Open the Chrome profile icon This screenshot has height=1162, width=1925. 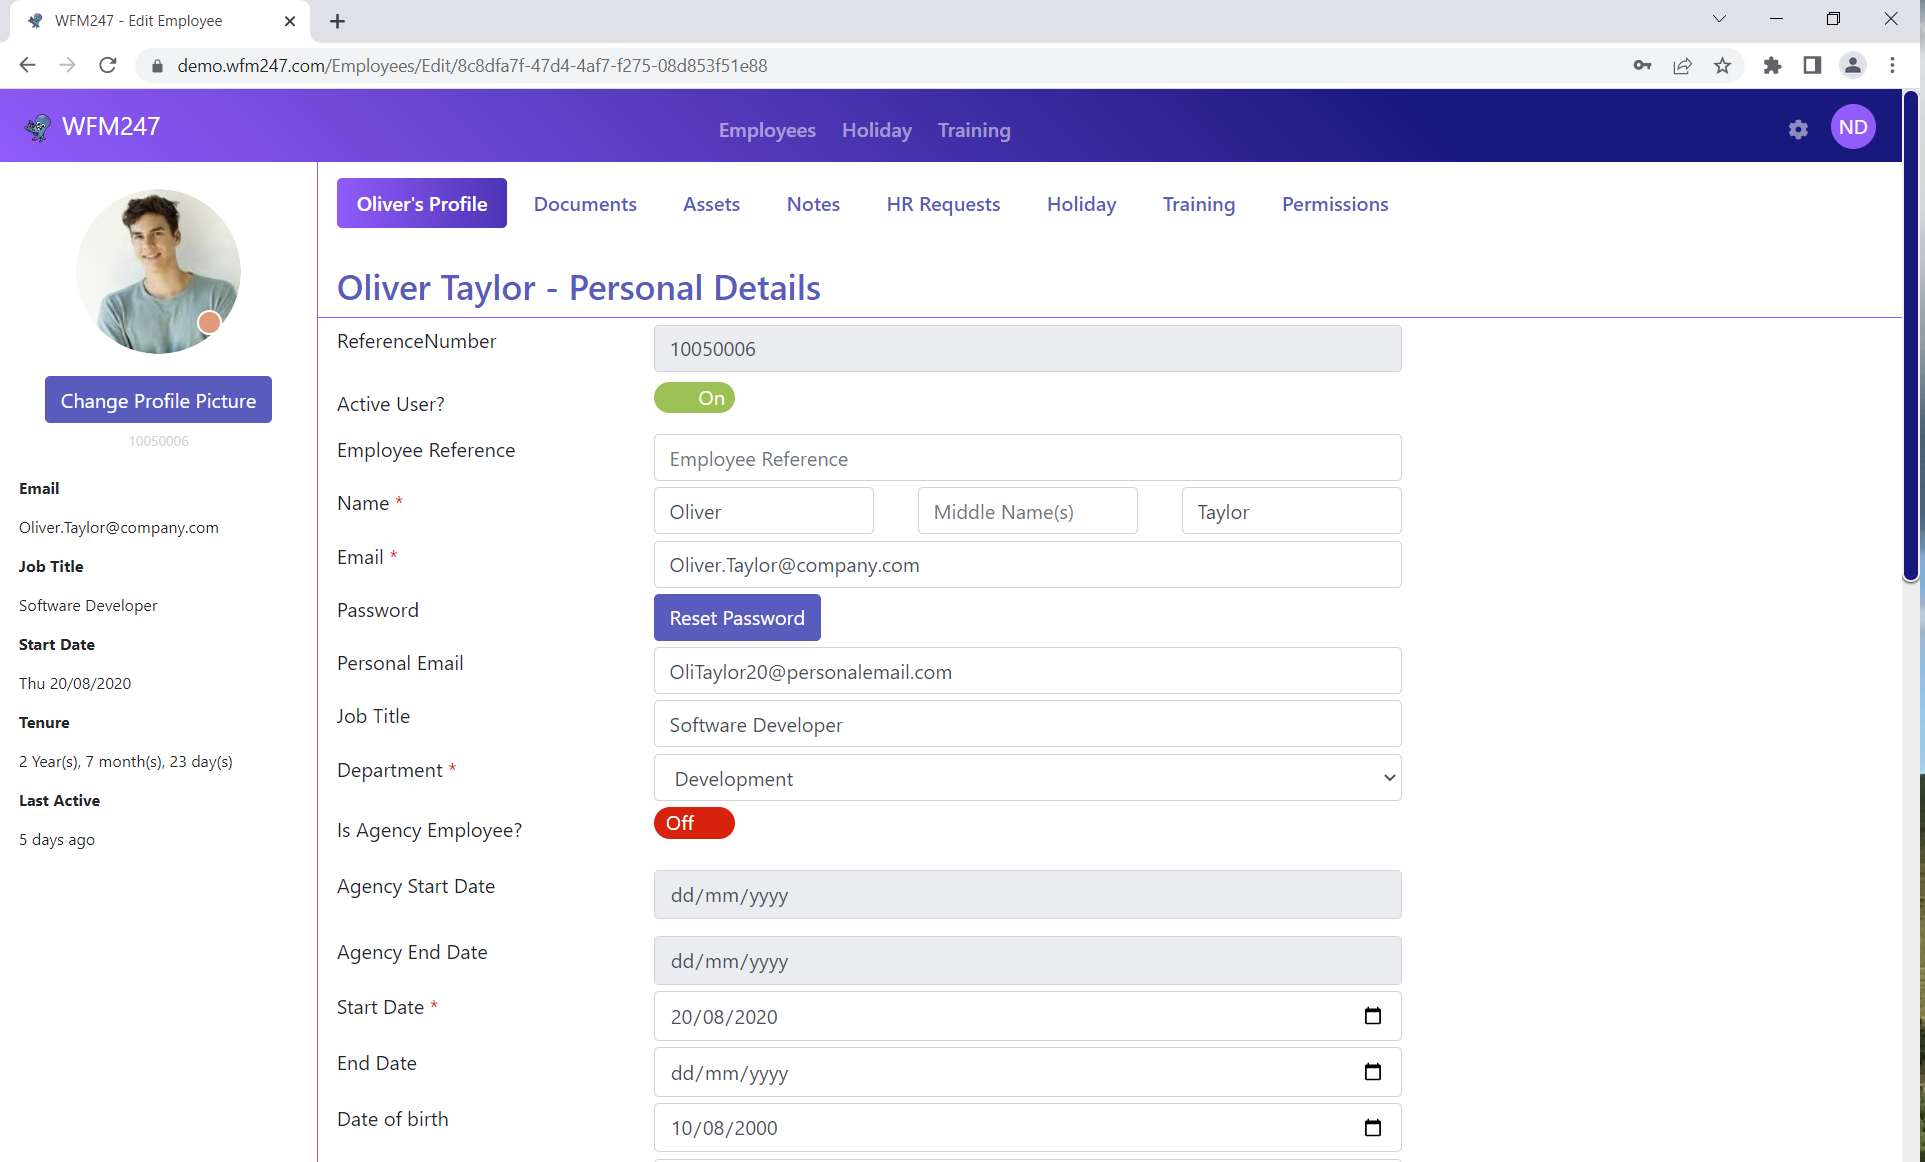pyautogui.click(x=1852, y=65)
